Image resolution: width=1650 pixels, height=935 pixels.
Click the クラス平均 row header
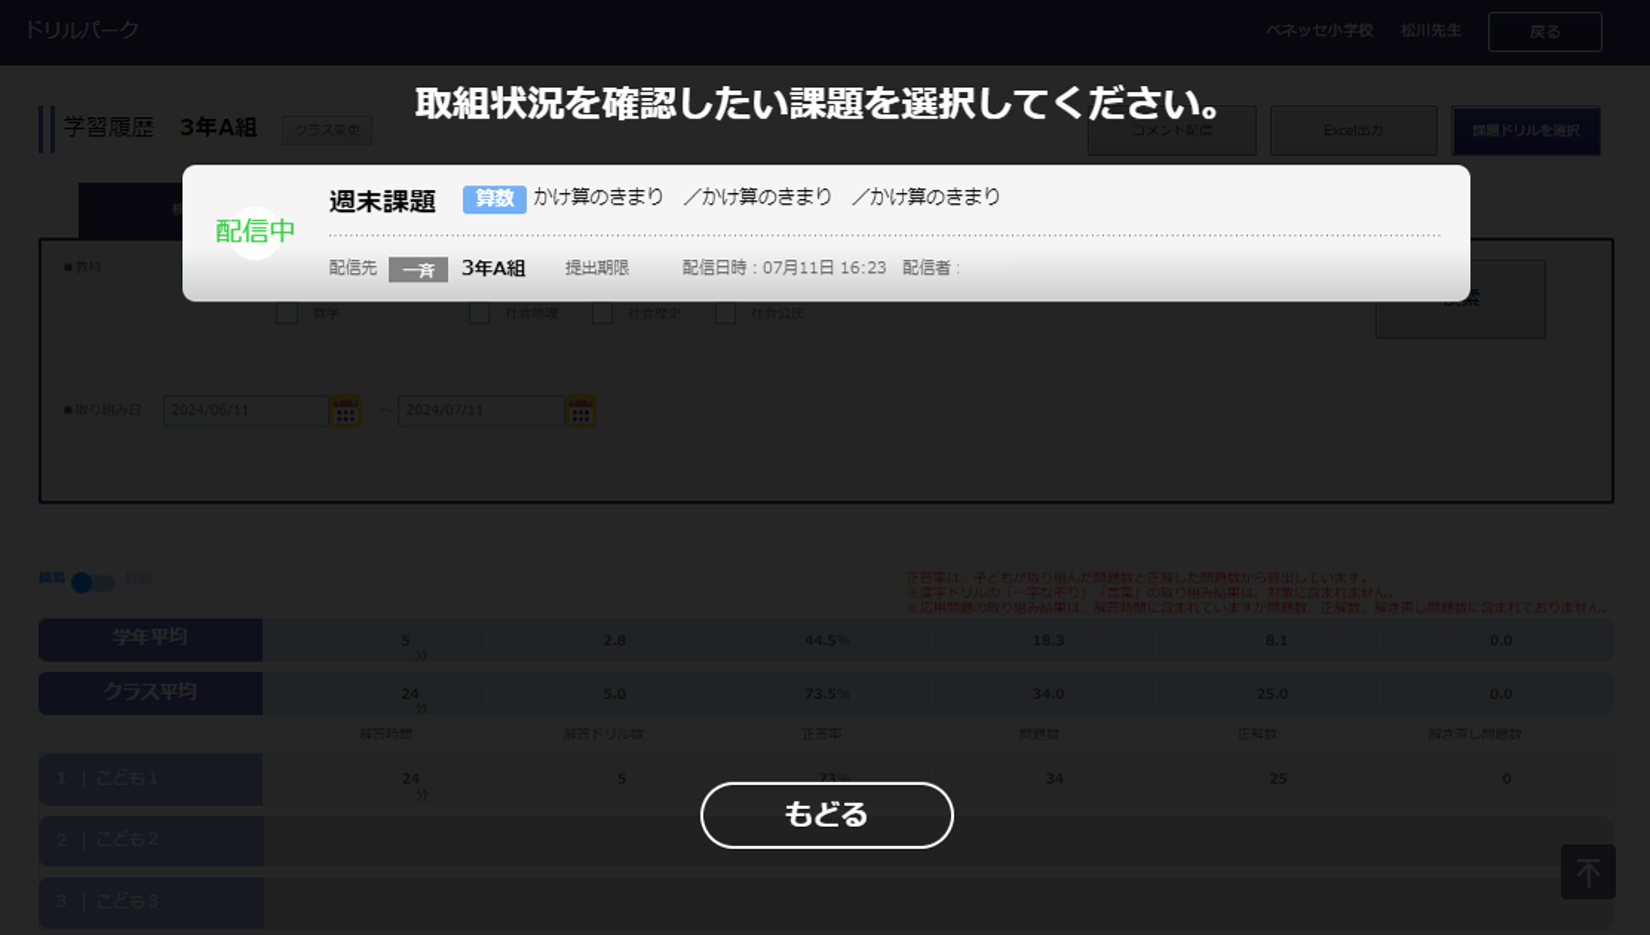point(150,693)
